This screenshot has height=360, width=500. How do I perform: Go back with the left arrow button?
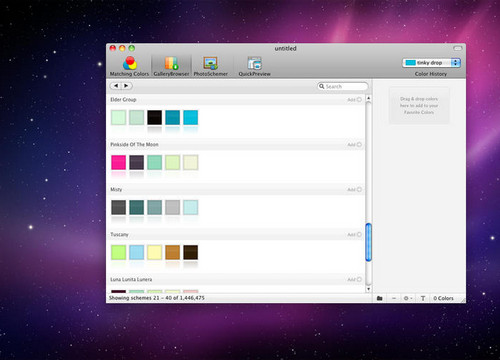116,86
